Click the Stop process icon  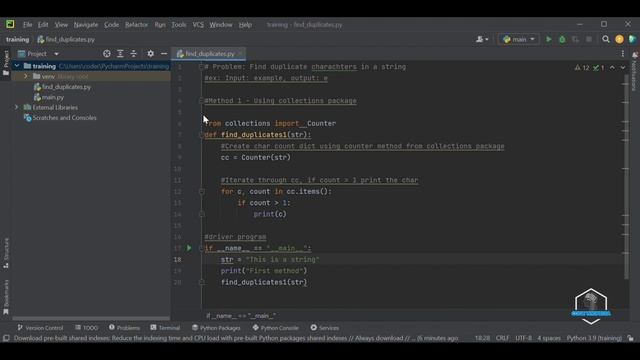589,39
